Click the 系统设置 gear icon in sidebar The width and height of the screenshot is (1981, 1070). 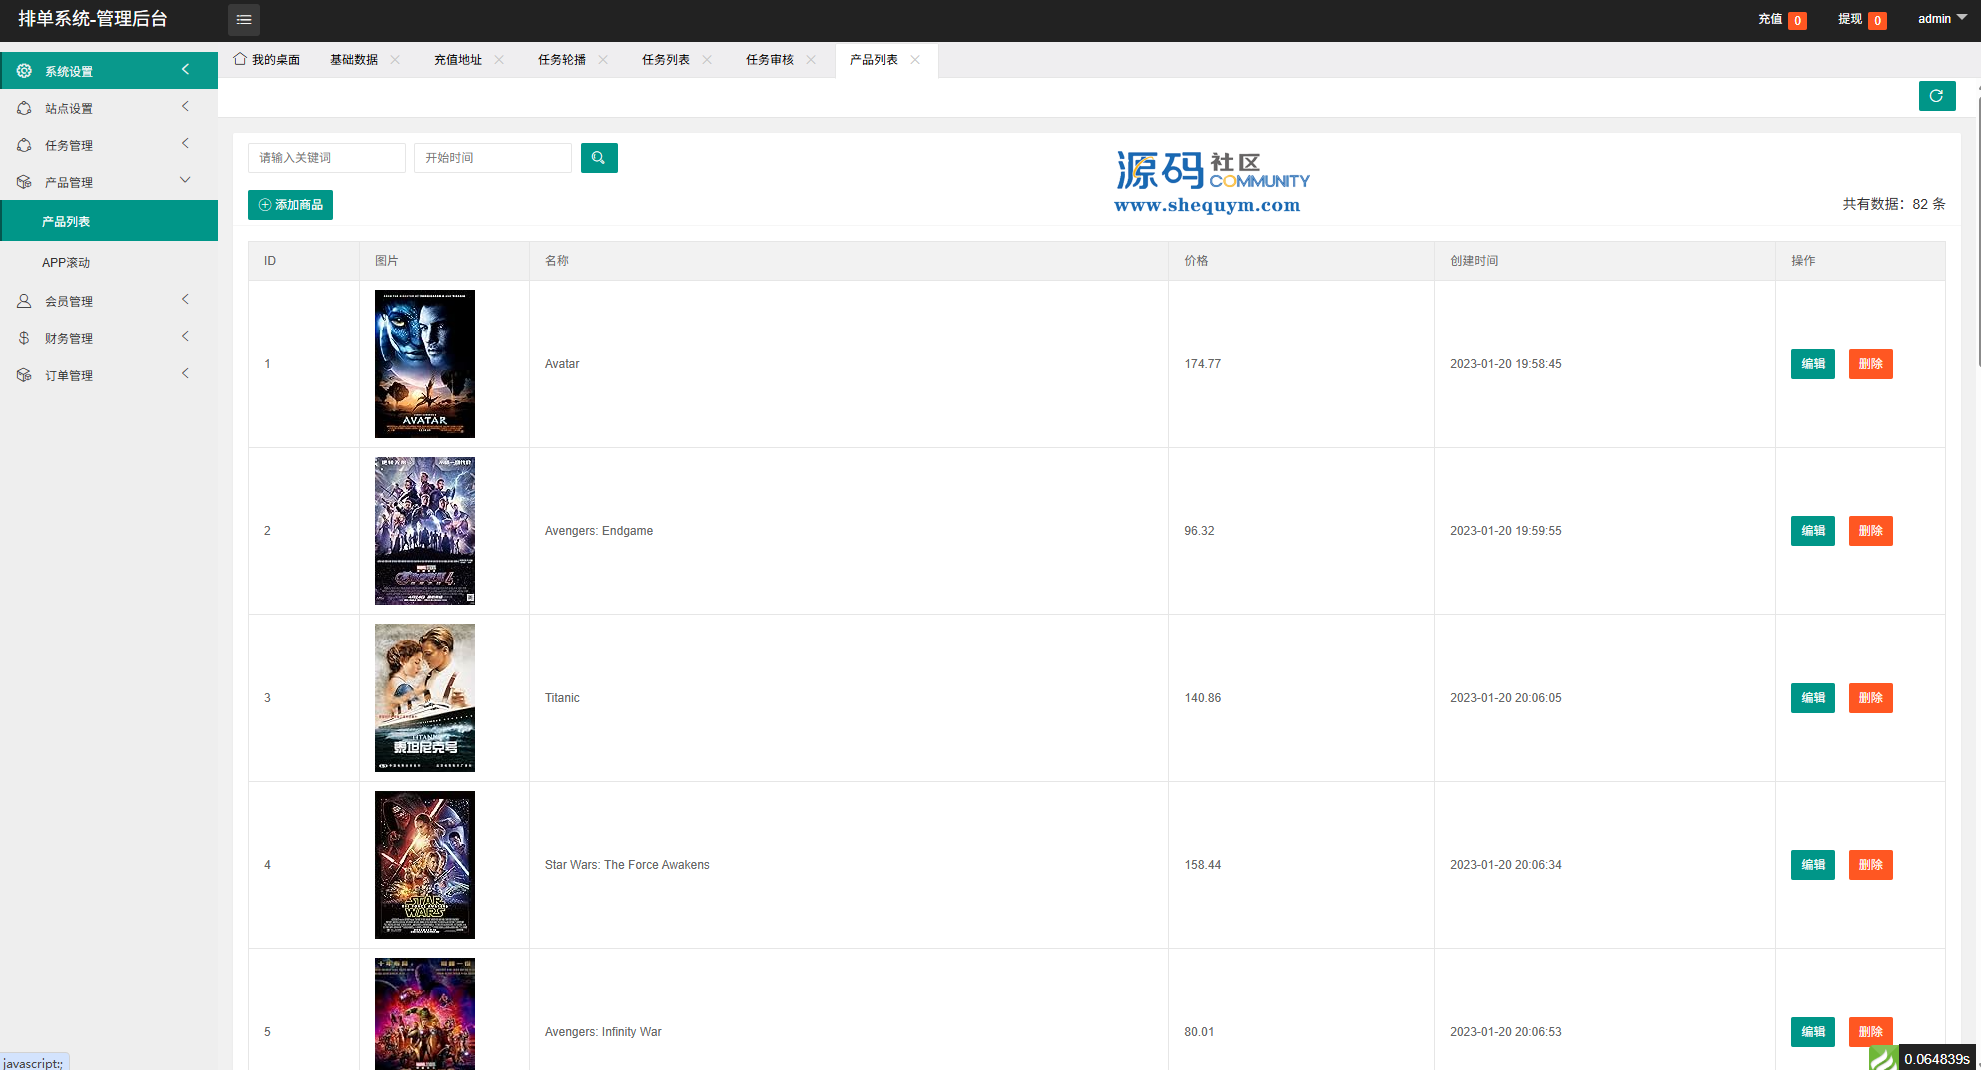click(x=24, y=71)
